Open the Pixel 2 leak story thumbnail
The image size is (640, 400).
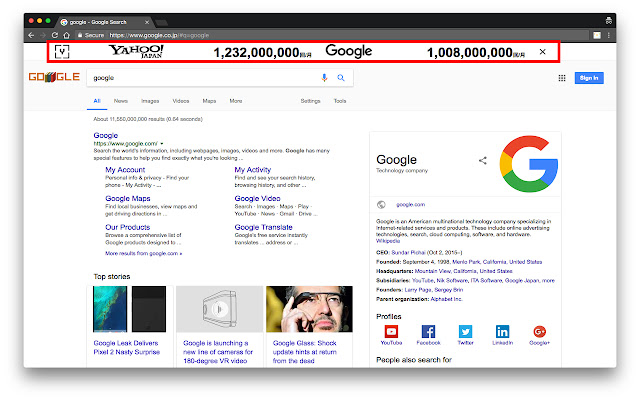click(x=129, y=309)
